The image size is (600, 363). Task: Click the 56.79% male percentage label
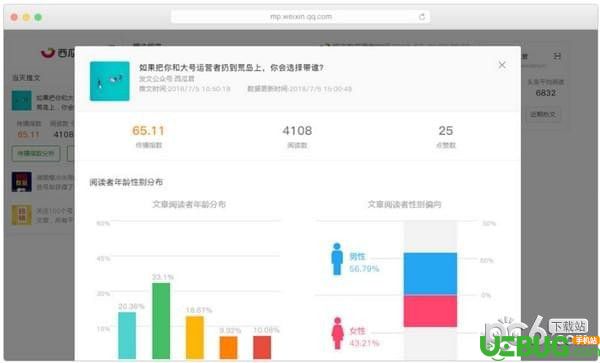(364, 269)
